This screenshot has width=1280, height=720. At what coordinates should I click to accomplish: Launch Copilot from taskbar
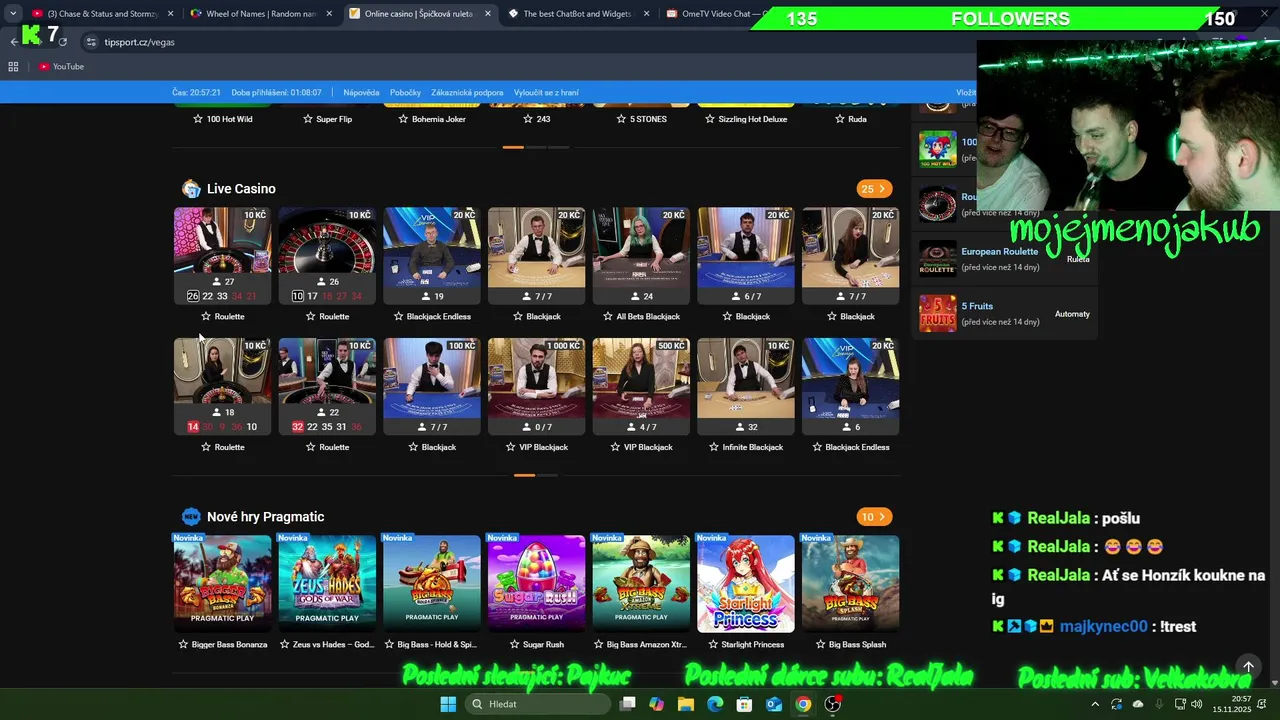(656, 704)
